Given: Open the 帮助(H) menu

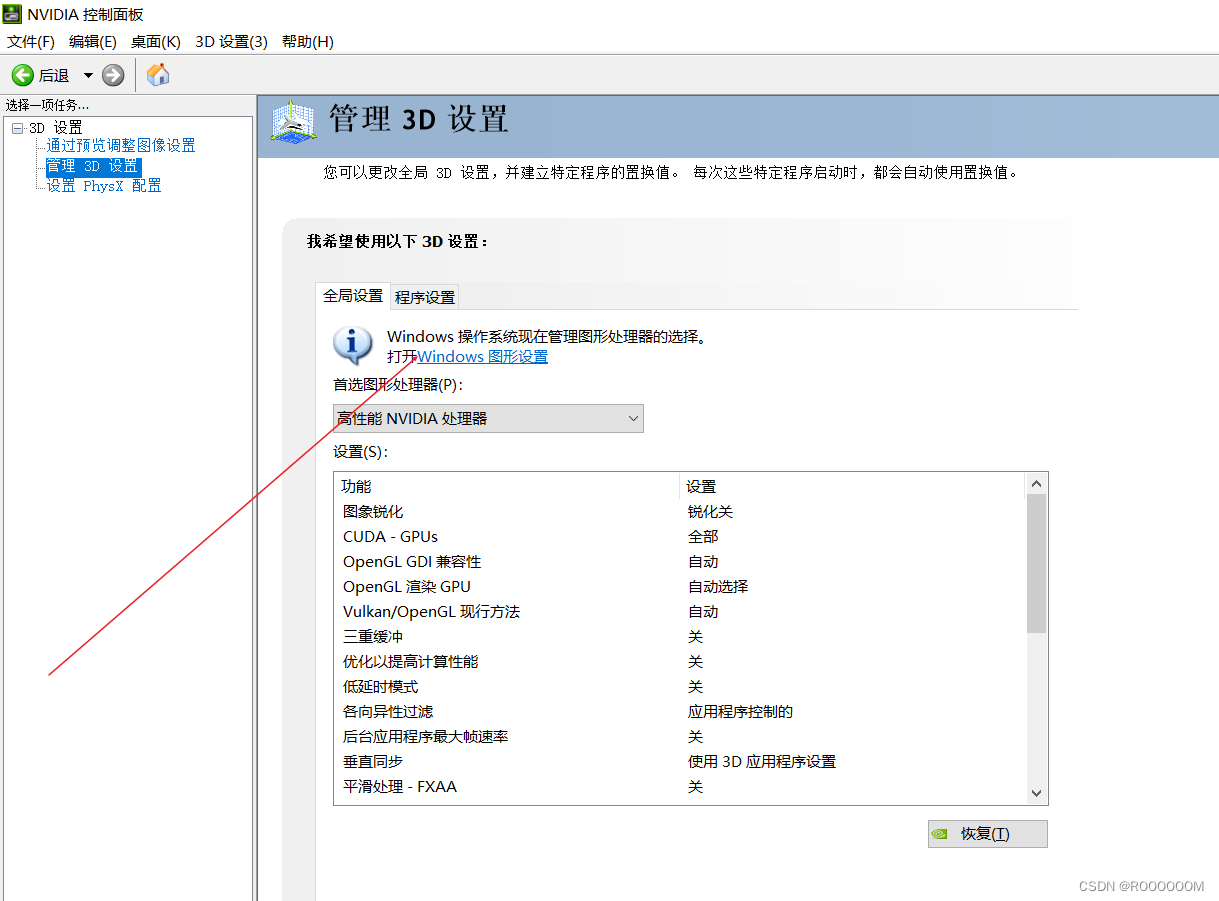Looking at the screenshot, I should 308,41.
